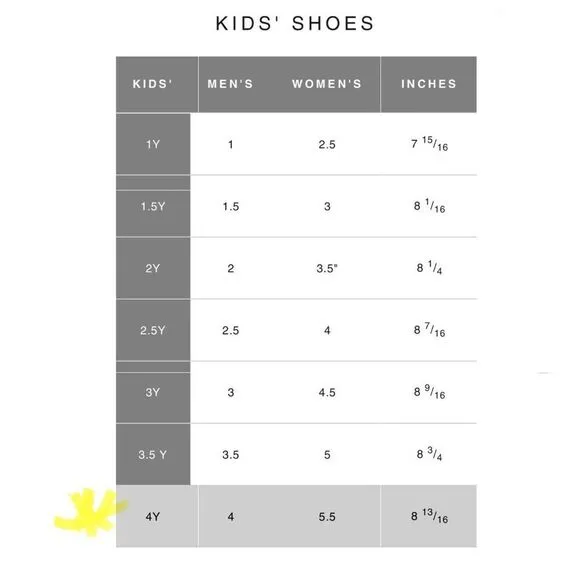The height and width of the screenshot is (580, 580).
Task: Select the WOMEN'S column header
Action: 327,84
